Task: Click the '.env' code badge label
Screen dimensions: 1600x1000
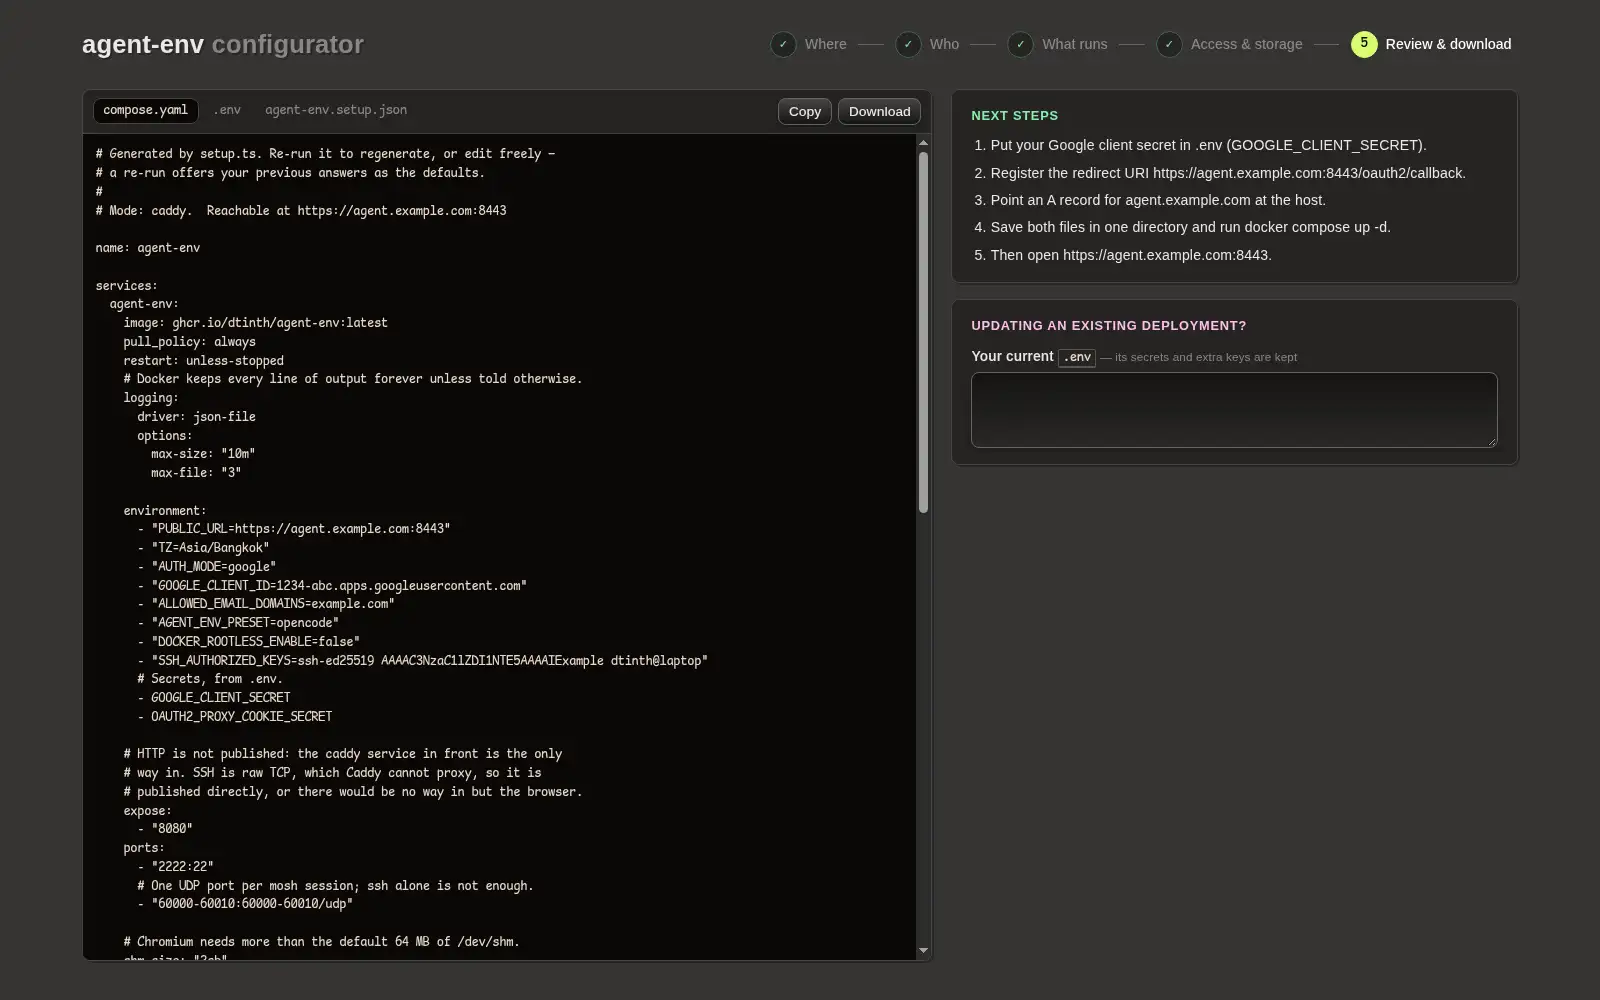Action: coord(1077,357)
